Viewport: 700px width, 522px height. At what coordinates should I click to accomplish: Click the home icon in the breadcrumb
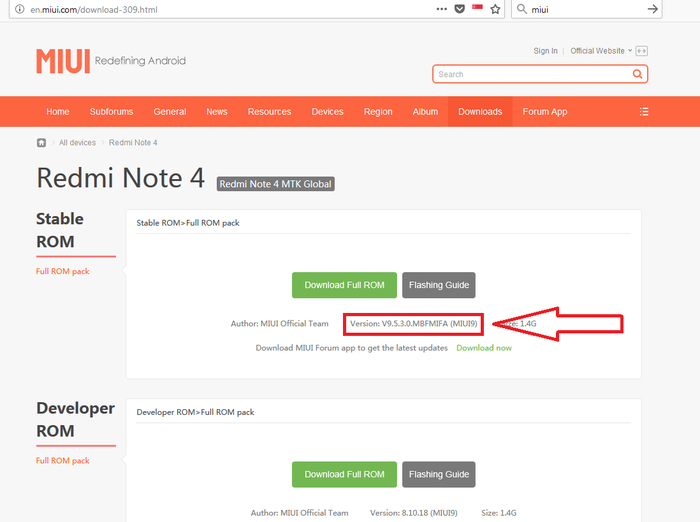[x=42, y=143]
